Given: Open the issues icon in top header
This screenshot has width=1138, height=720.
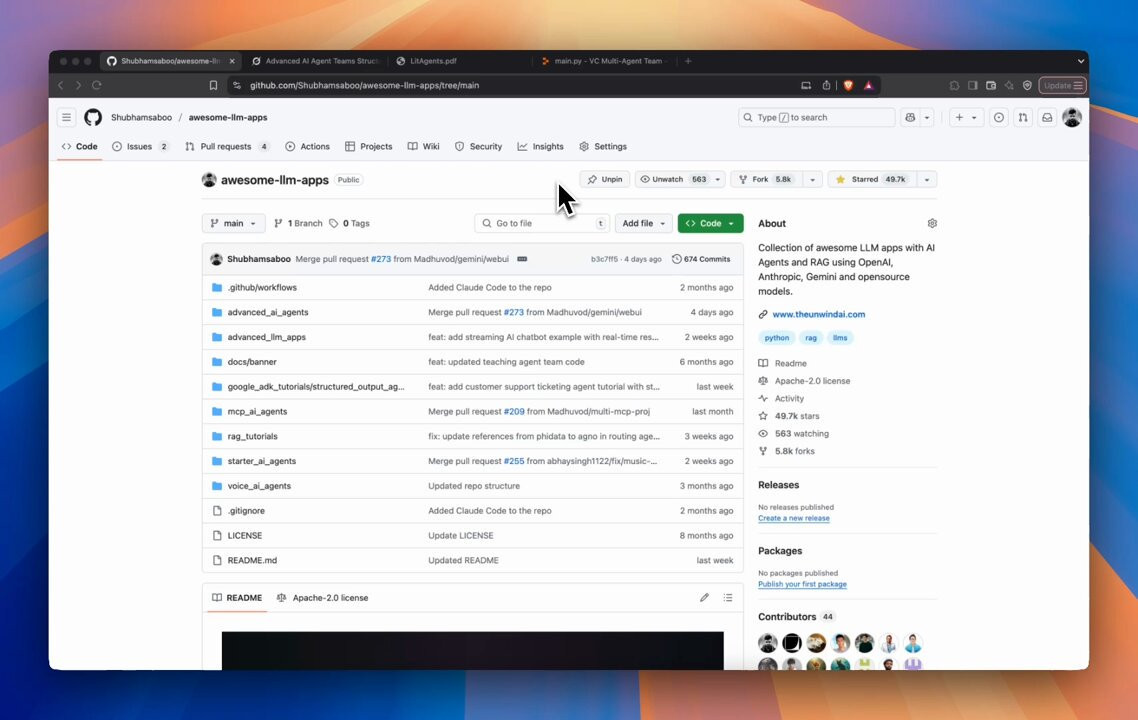Looking at the screenshot, I should (999, 117).
